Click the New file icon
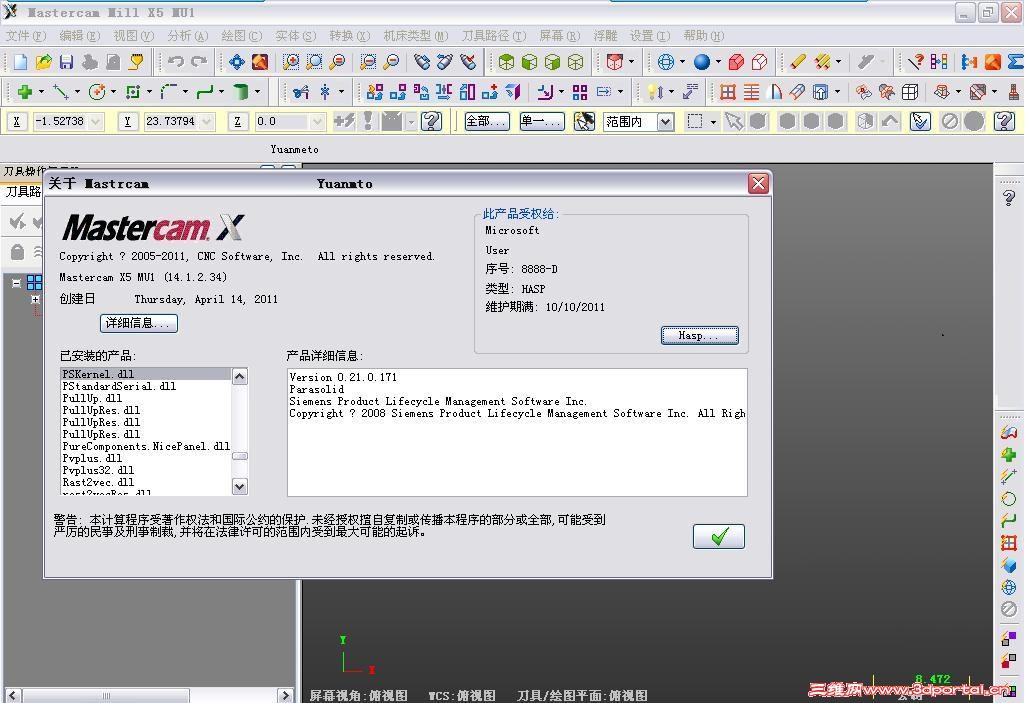The height and width of the screenshot is (703, 1029). tap(20, 62)
